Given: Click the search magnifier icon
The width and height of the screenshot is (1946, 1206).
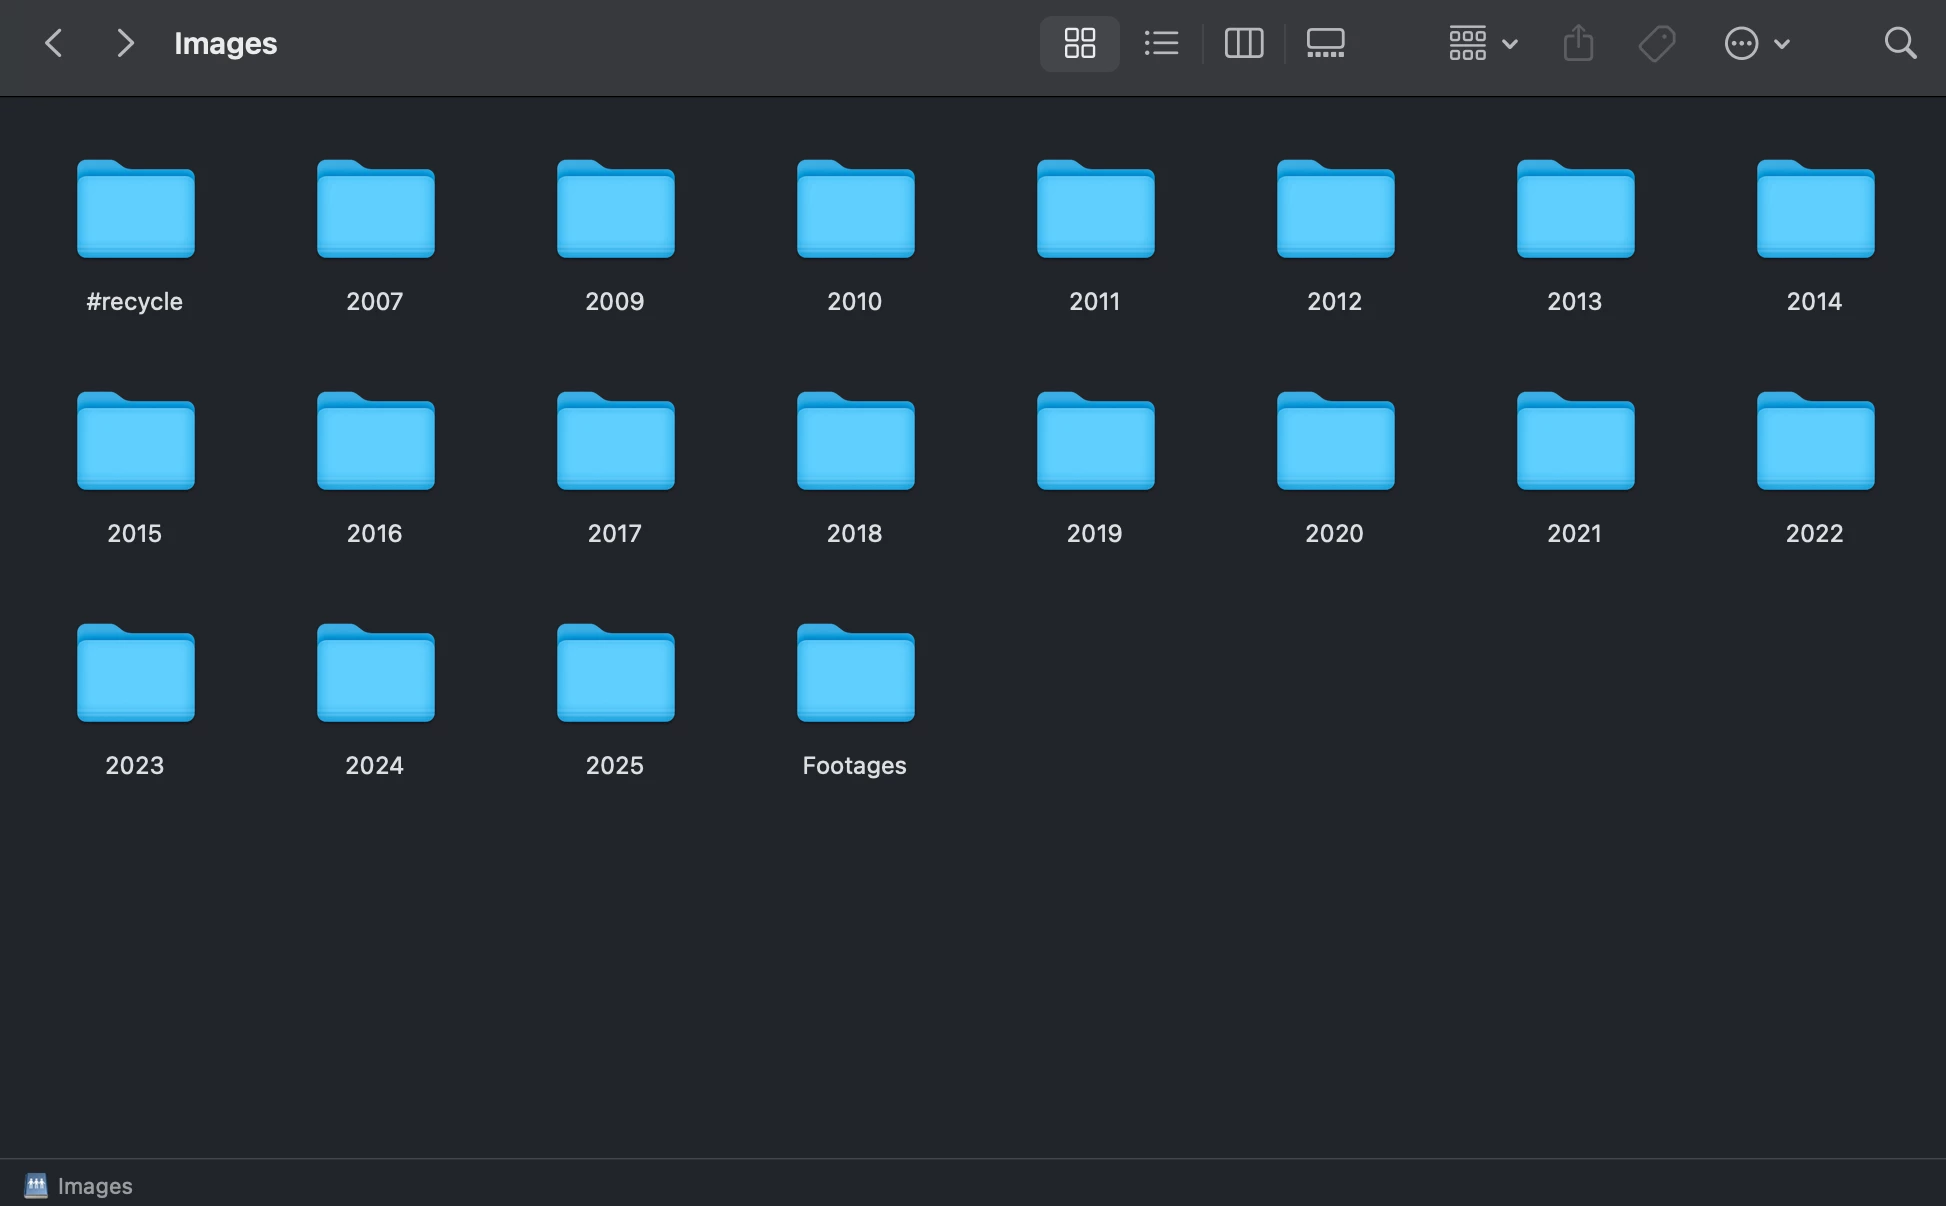Looking at the screenshot, I should pos(1900,43).
